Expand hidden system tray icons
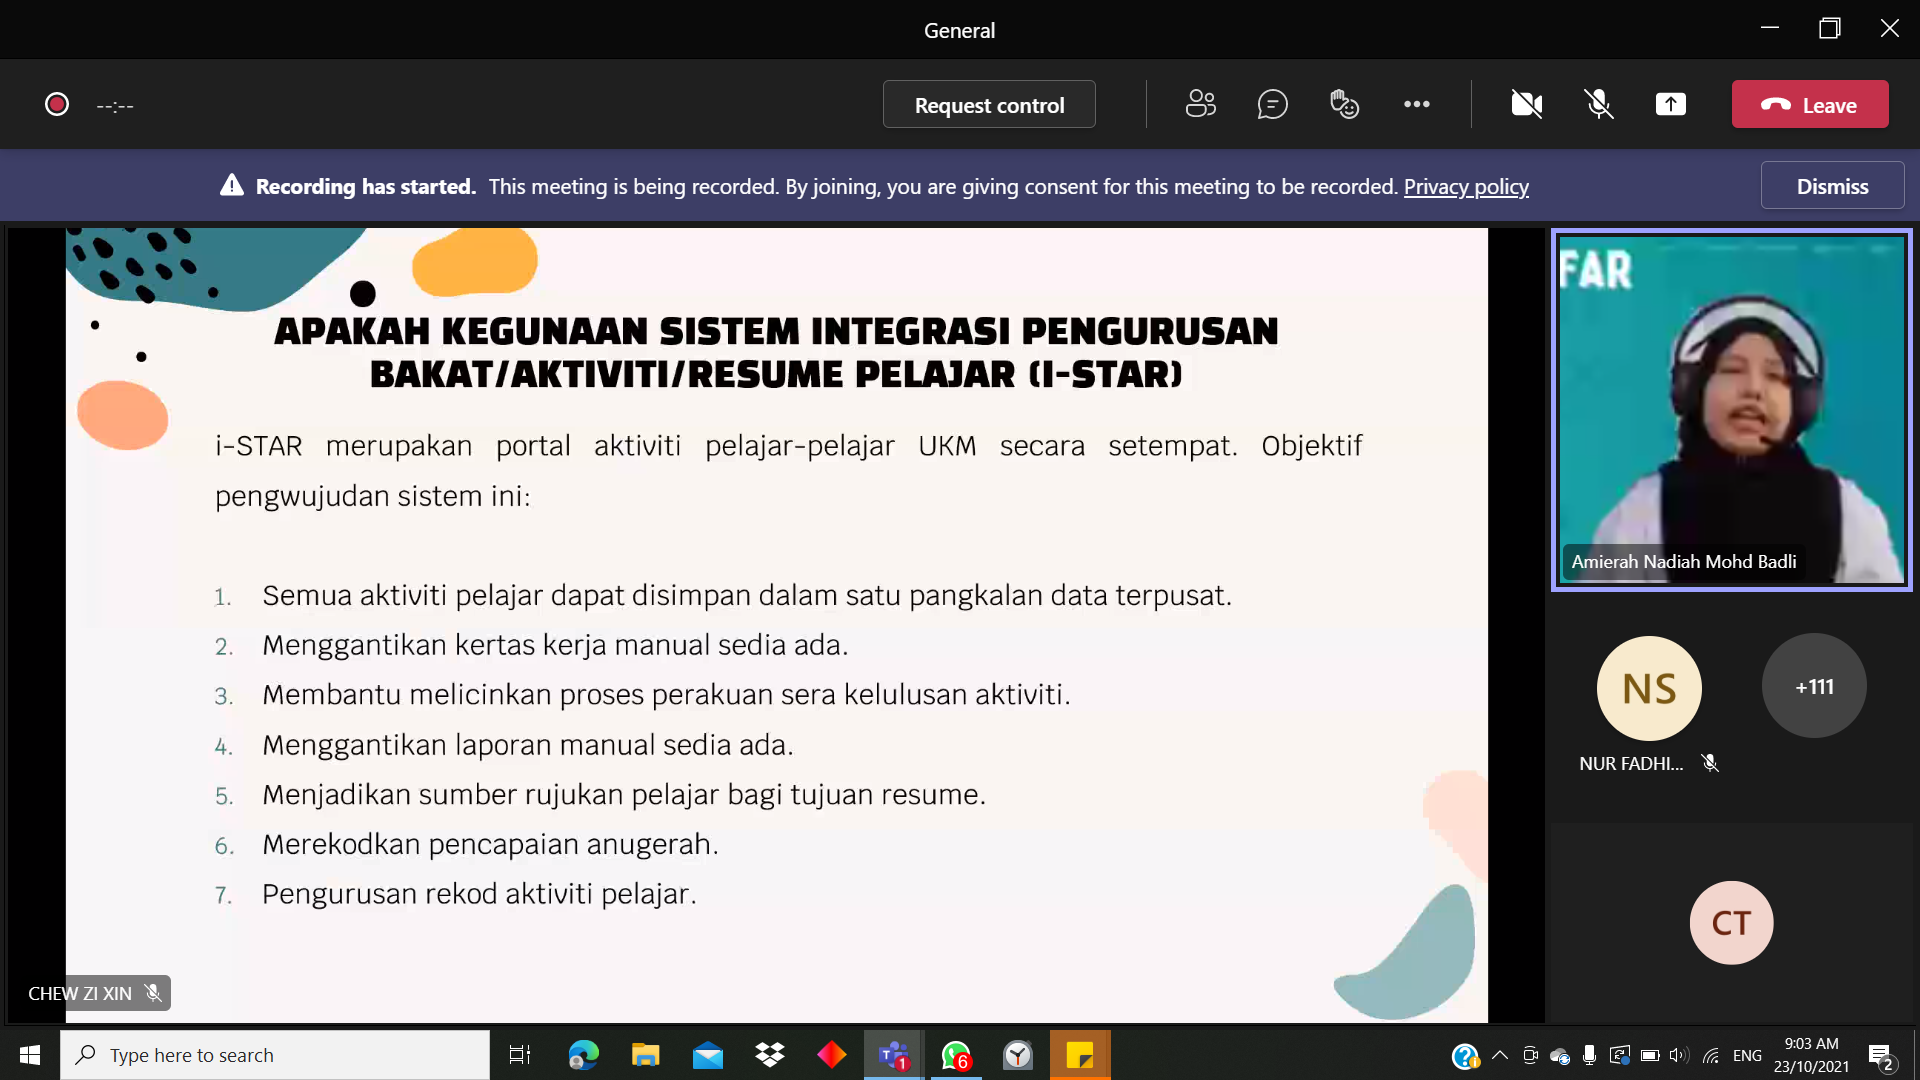1920x1080 pixels. 1499,1055
